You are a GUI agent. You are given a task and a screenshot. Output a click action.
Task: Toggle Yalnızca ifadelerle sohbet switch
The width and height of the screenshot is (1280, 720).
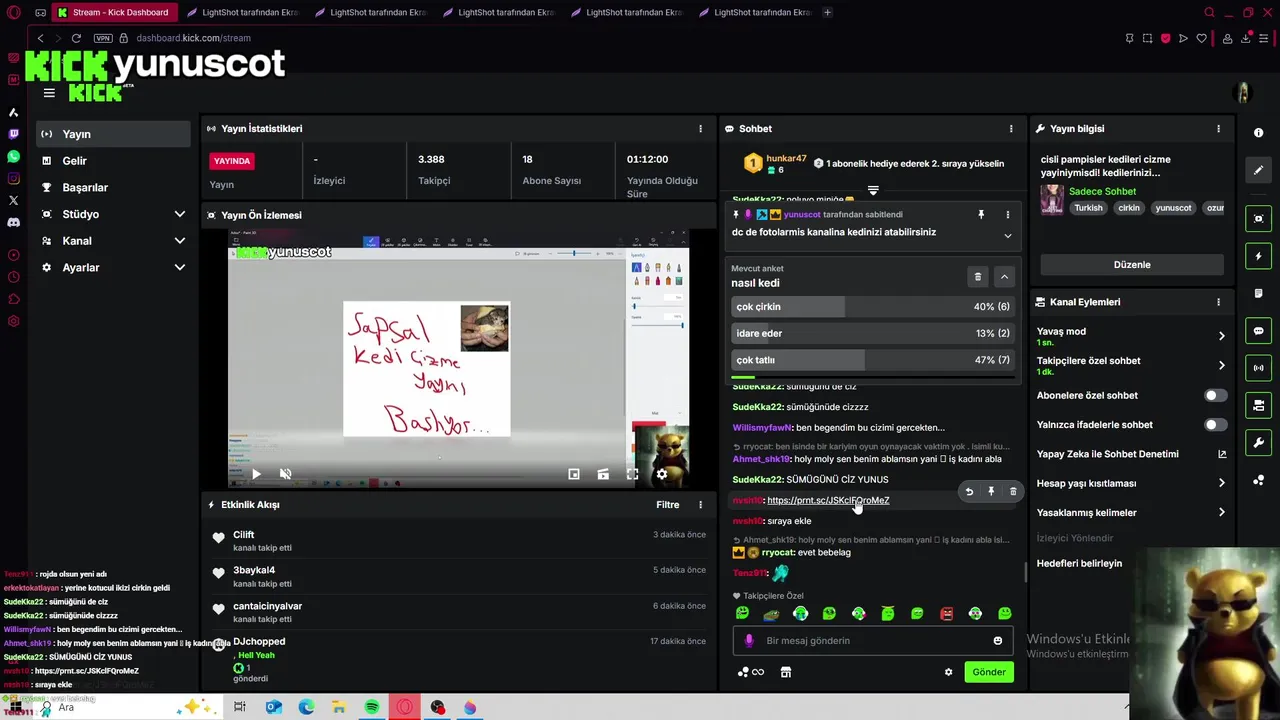pos(1215,425)
